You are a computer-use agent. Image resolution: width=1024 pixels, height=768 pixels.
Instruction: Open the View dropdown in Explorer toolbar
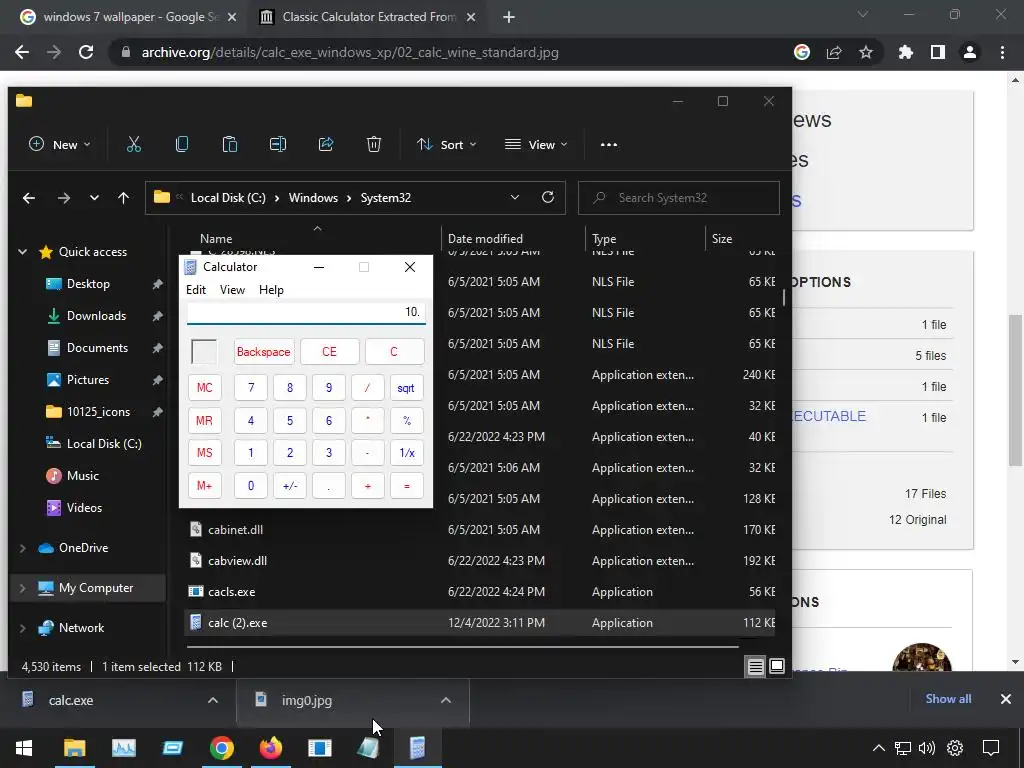(536, 144)
